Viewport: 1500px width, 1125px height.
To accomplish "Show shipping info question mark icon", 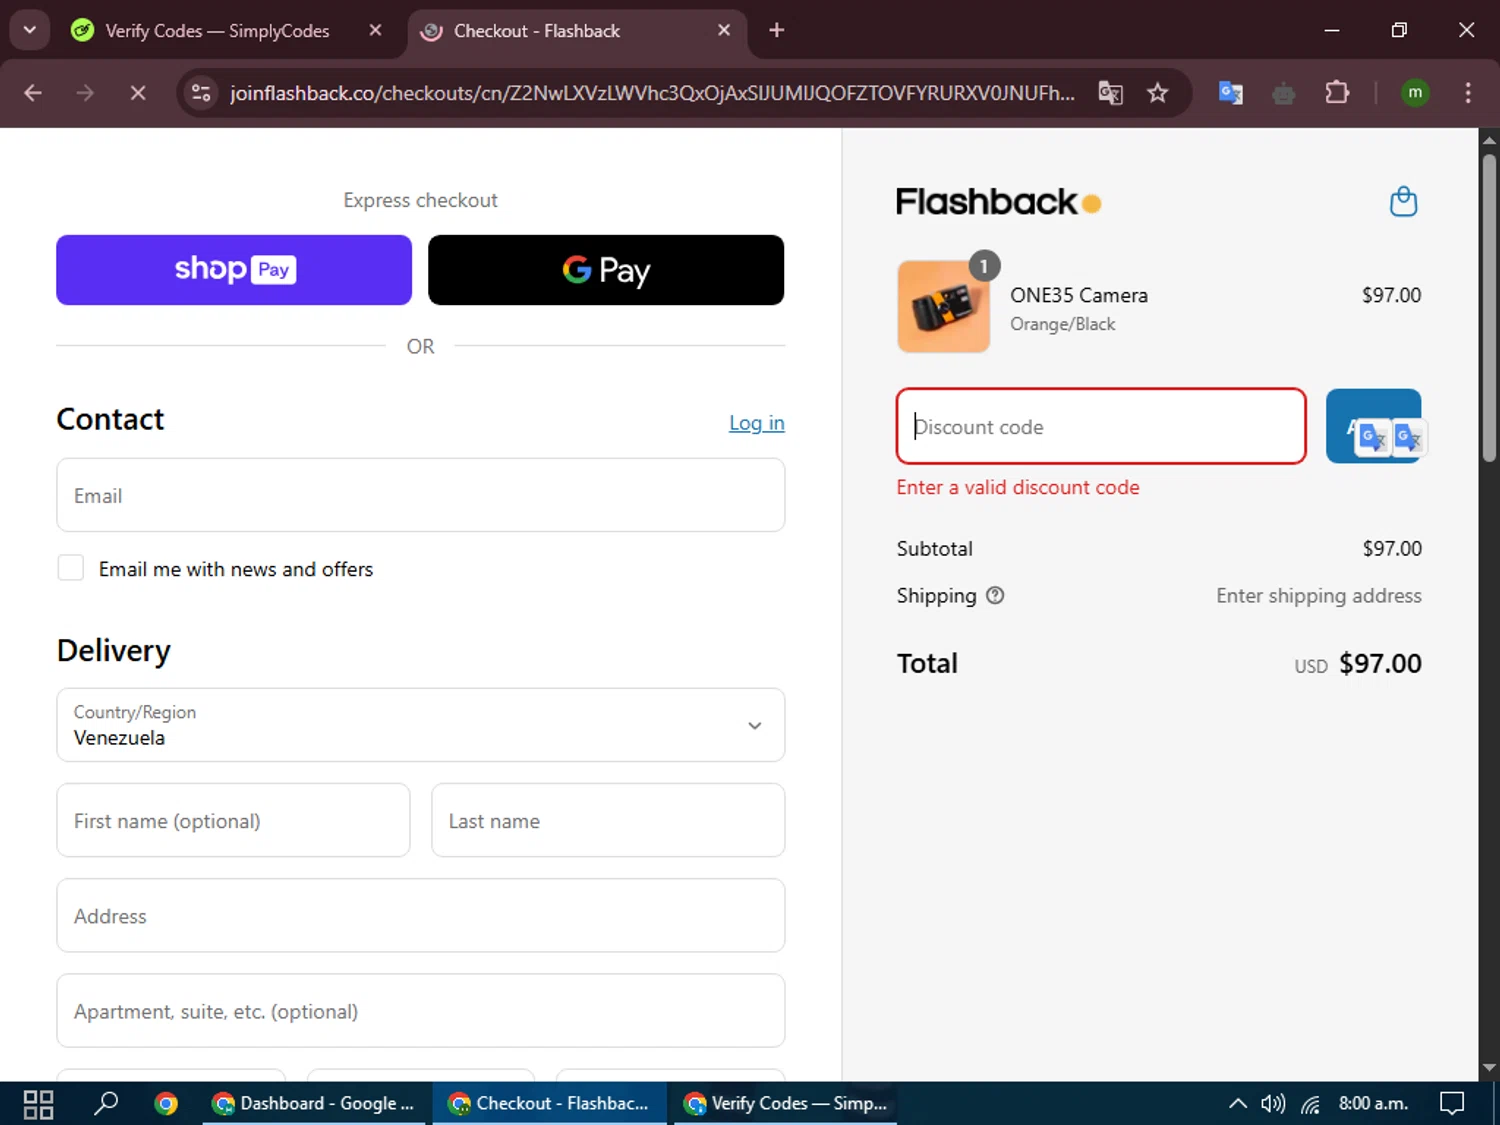I will [995, 596].
